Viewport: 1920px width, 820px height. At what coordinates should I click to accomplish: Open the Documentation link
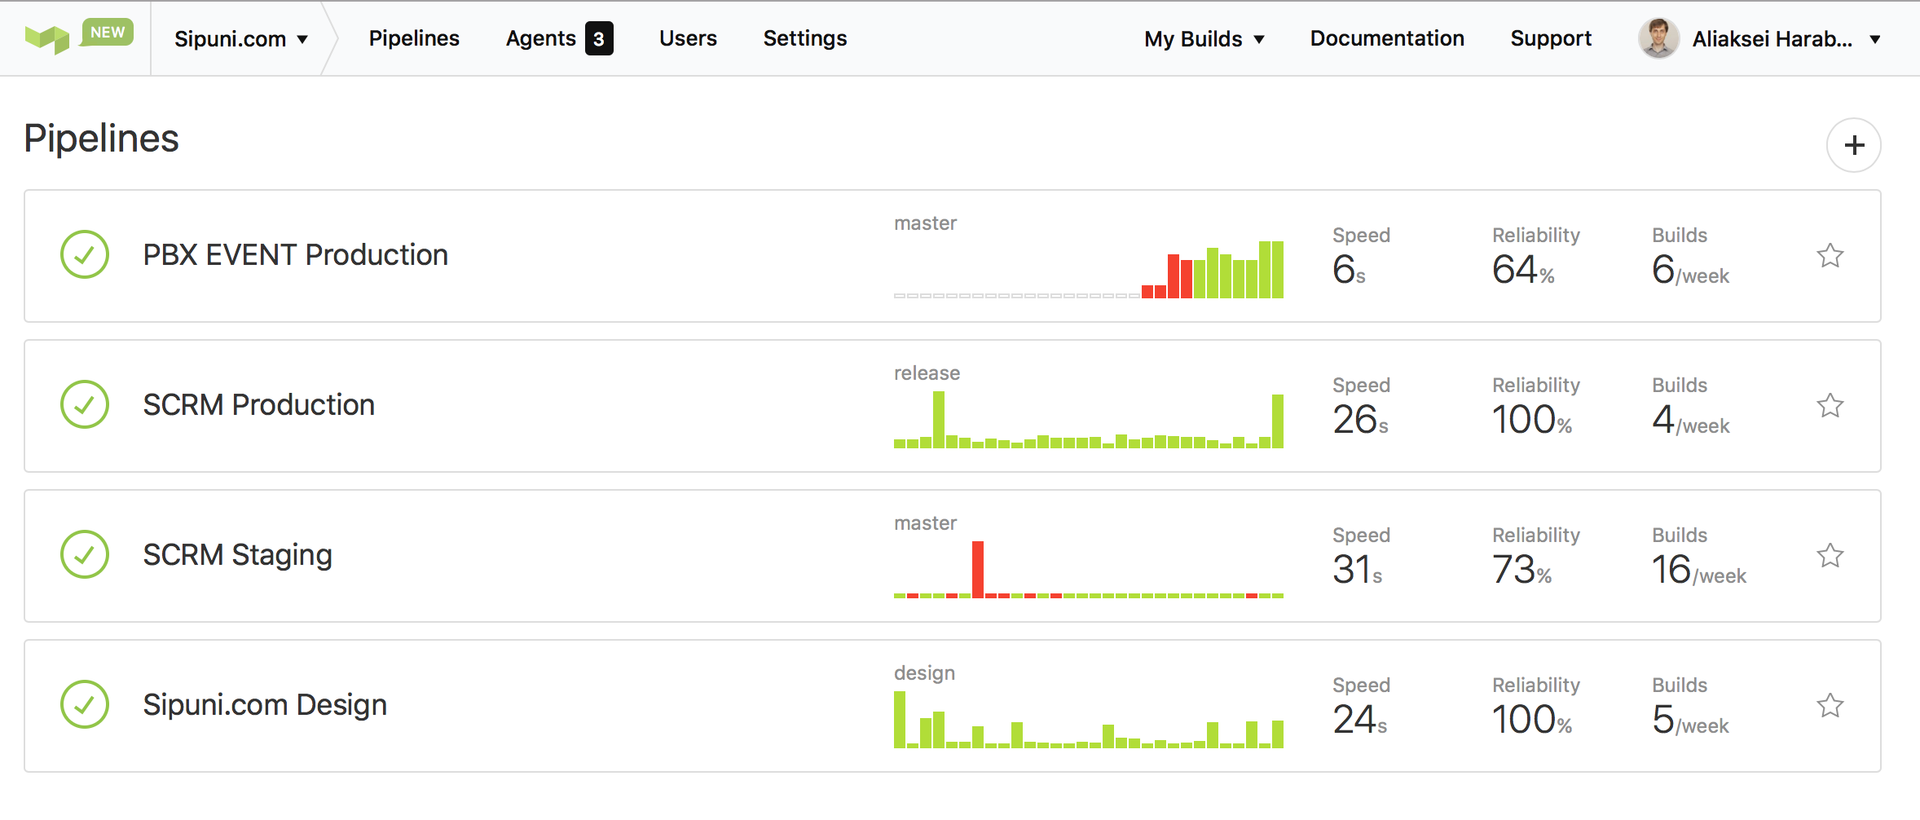point(1387,38)
